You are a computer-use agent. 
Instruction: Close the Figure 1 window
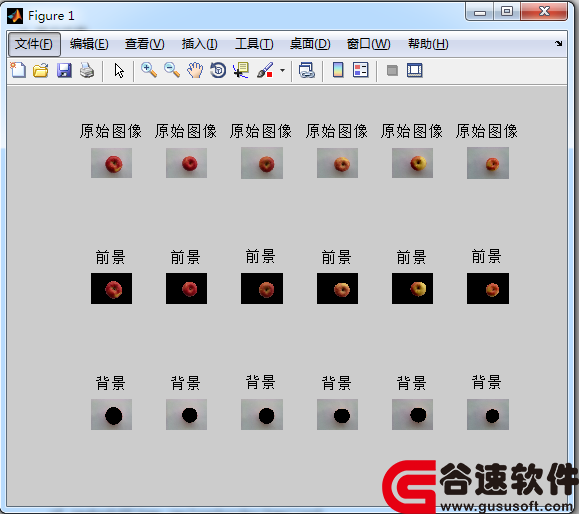pyautogui.click(x=544, y=11)
